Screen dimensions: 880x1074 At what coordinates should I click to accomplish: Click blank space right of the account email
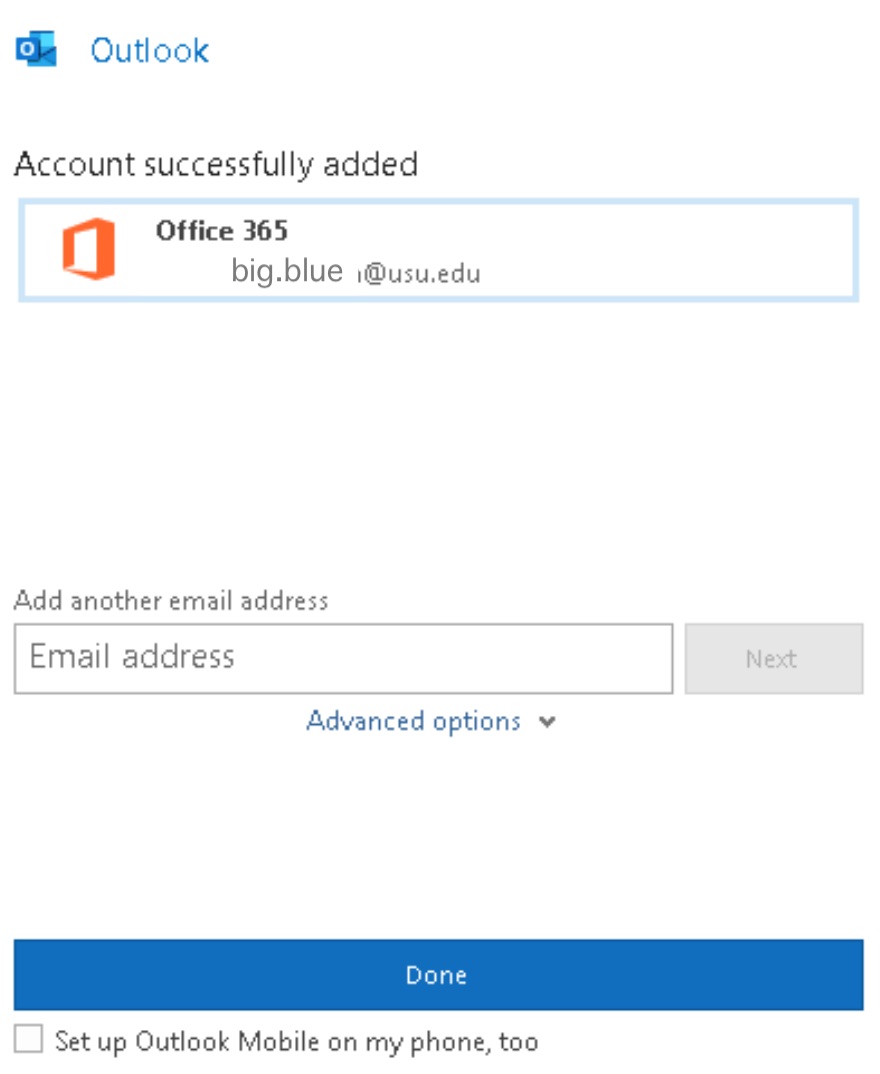pyautogui.click(x=668, y=272)
